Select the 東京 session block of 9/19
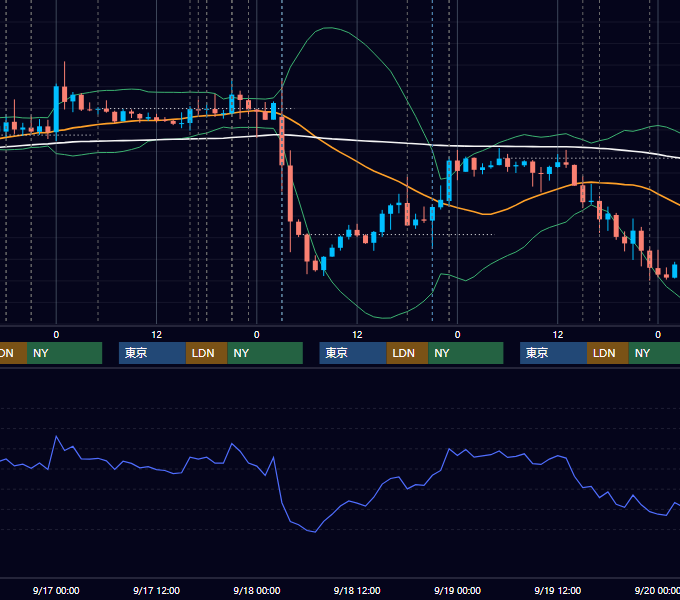Image resolution: width=680 pixels, height=600 pixels. pyautogui.click(x=553, y=353)
